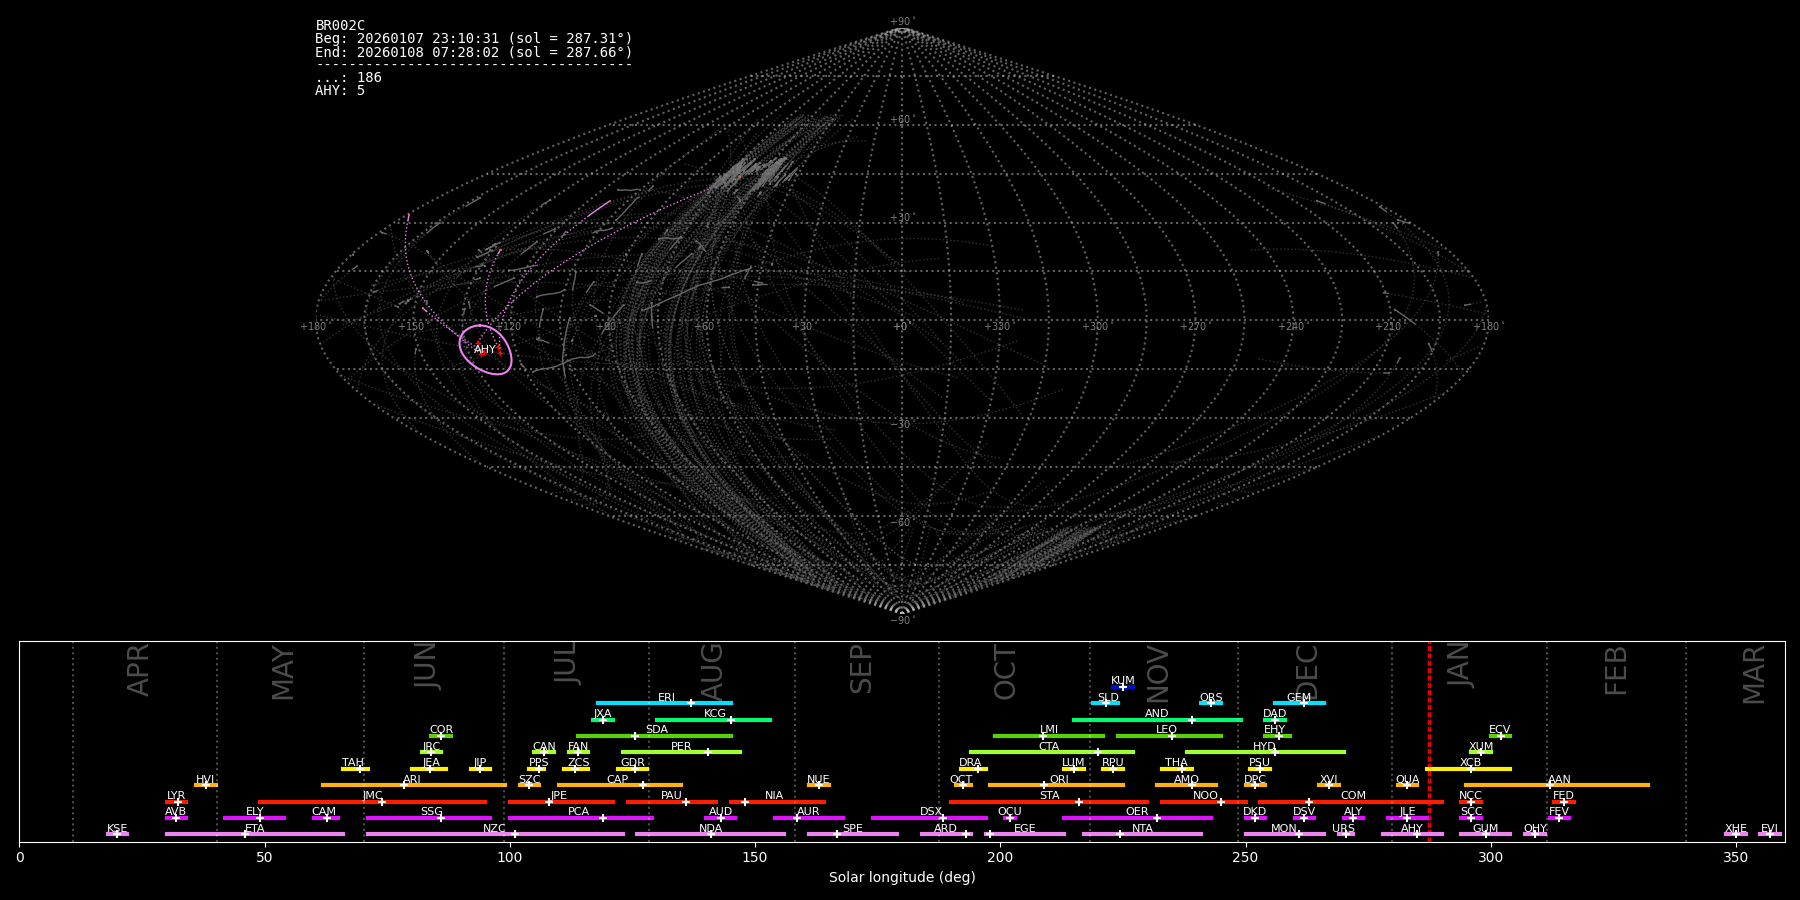Click the JXA shower label
Image resolution: width=1800 pixels, height=900 pixels.
click(602, 714)
